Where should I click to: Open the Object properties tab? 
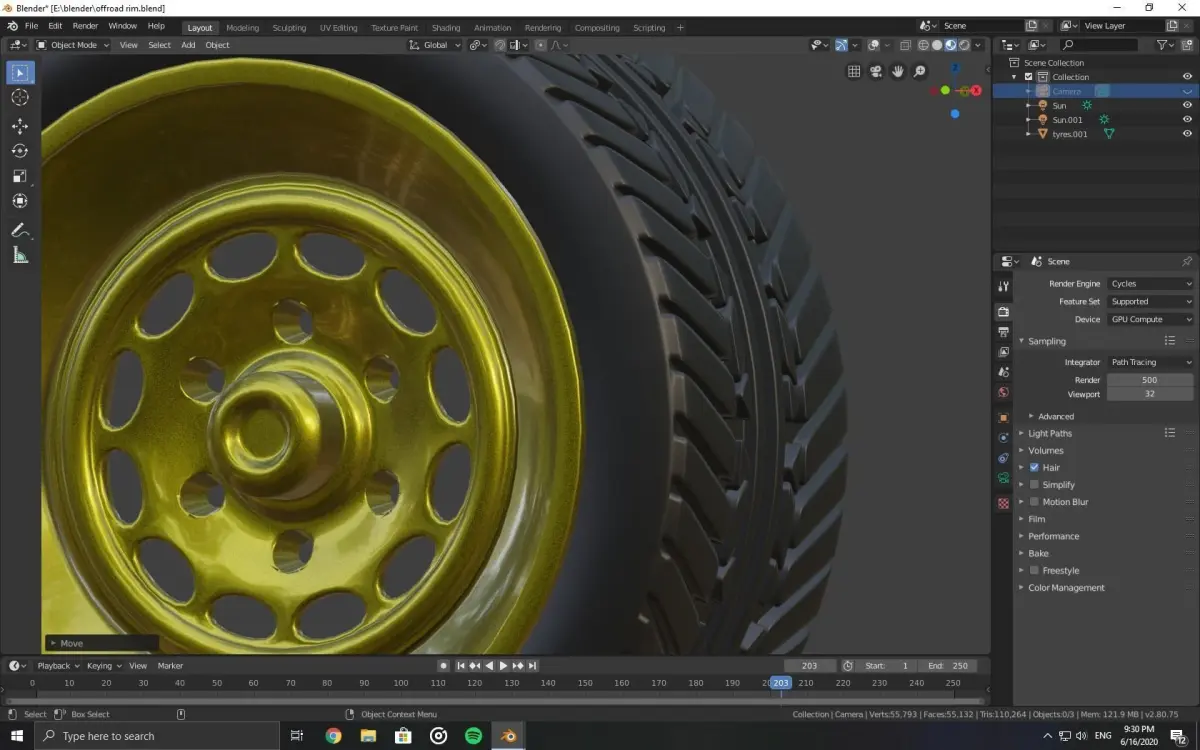pyautogui.click(x=1003, y=418)
